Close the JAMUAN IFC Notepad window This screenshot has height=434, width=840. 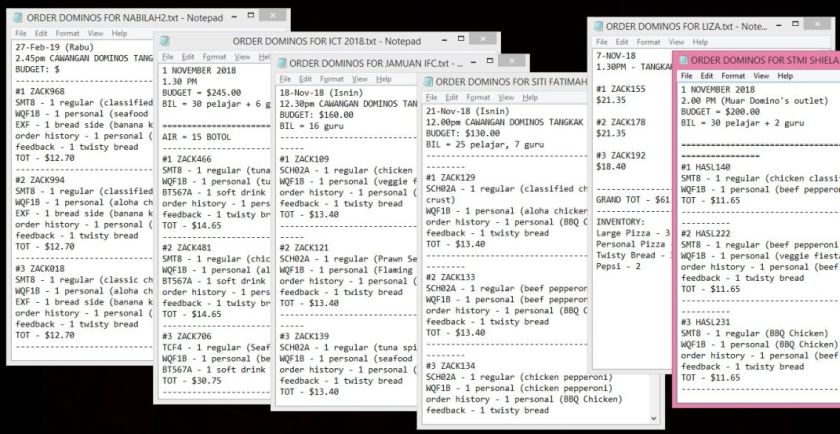[512, 61]
